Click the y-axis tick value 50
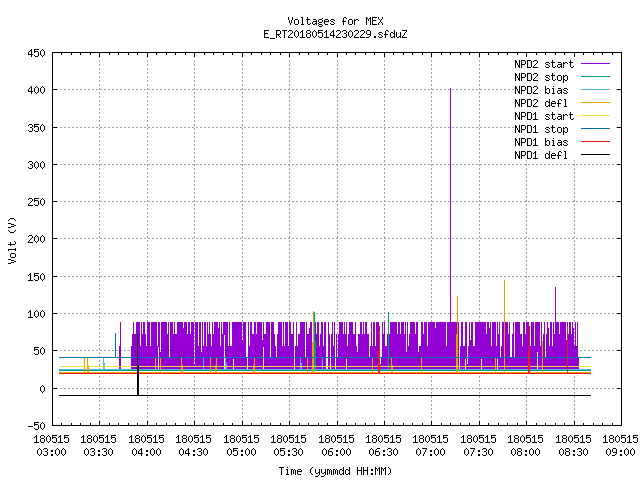640x480 pixels. tap(40, 351)
